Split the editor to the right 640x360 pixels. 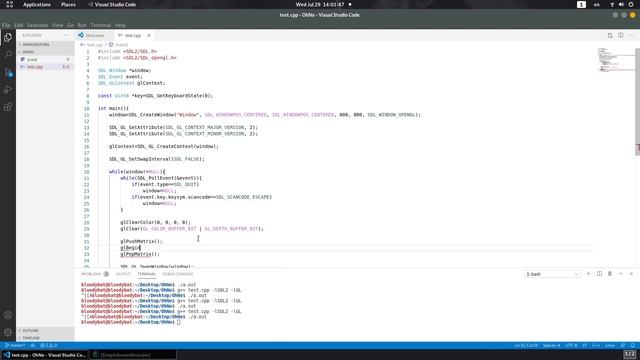[x=620, y=36]
